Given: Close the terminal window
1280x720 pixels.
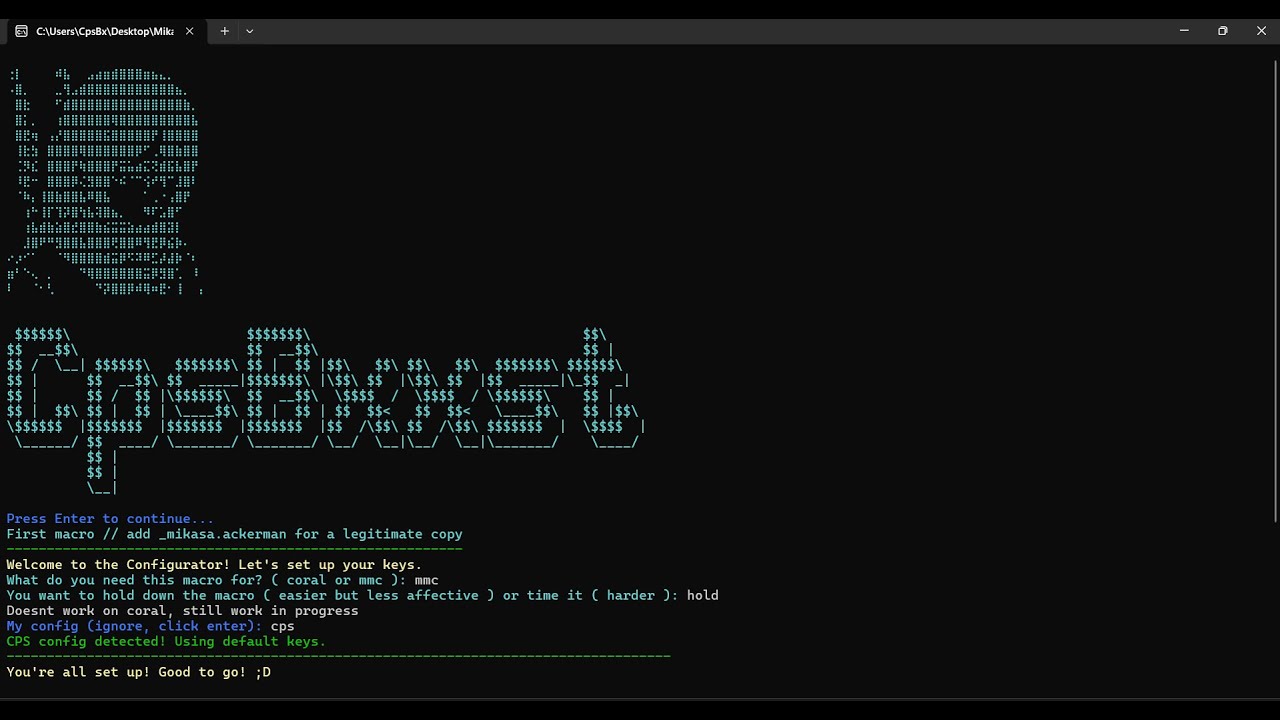Looking at the screenshot, I should [x=1261, y=31].
